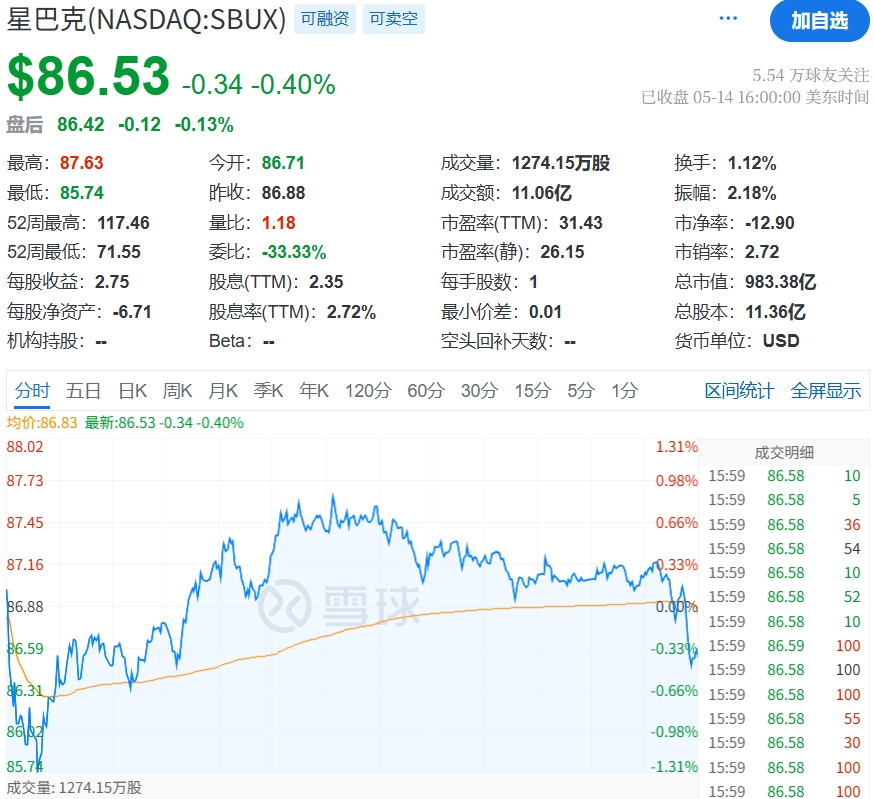Click the 可融资 tag
874x799 pixels.
point(325,19)
